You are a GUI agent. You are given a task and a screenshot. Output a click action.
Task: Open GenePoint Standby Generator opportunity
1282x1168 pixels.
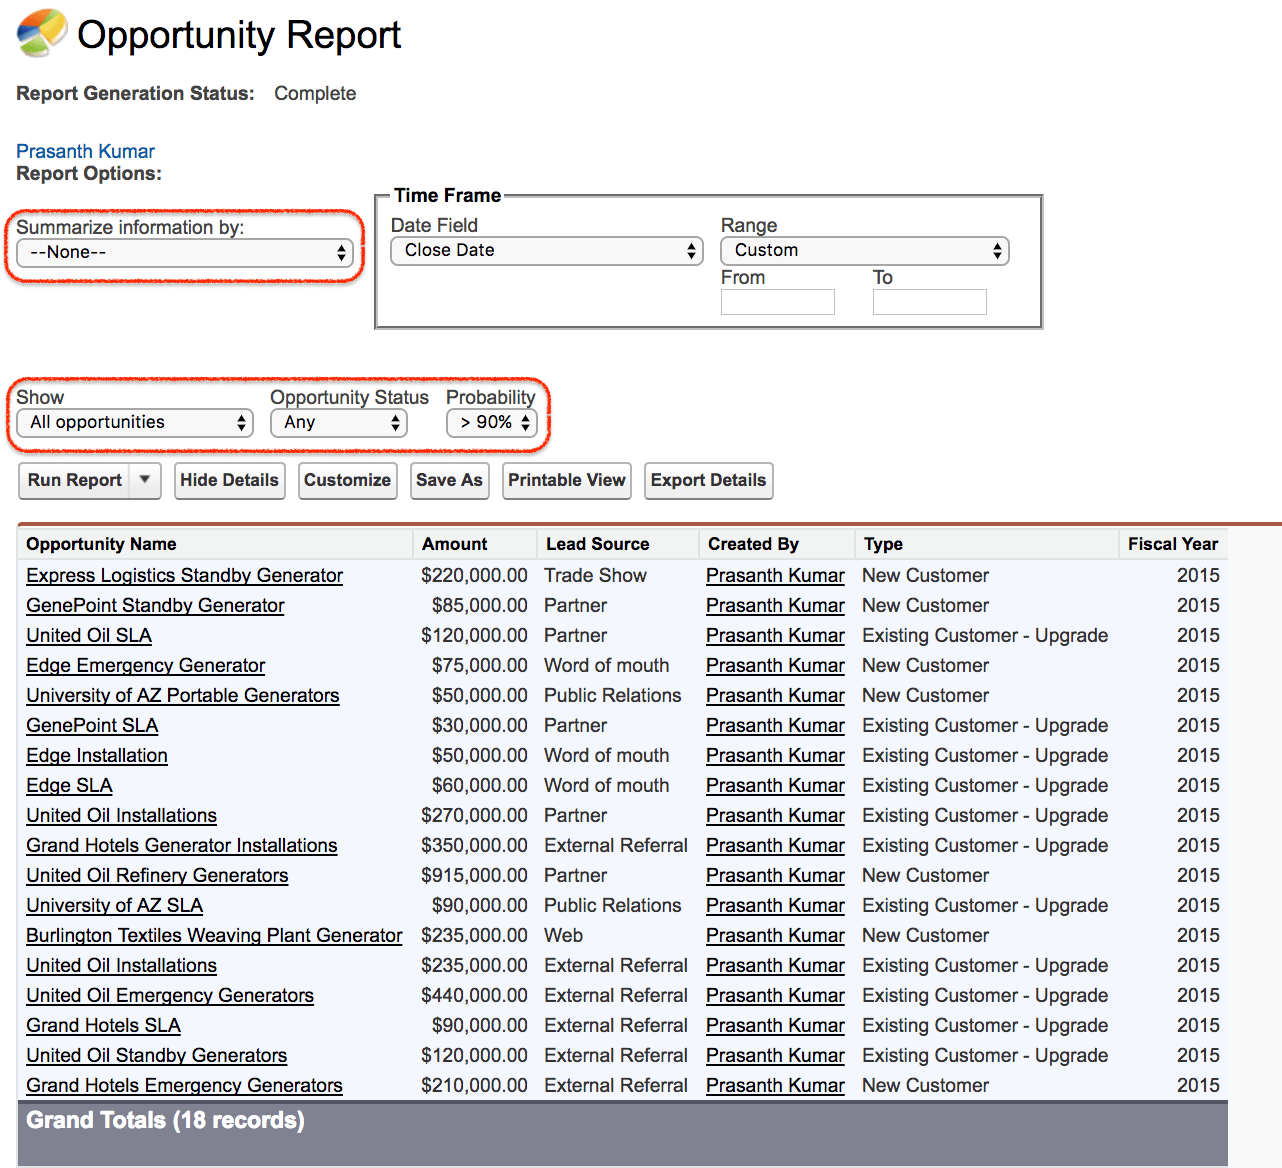point(155,605)
